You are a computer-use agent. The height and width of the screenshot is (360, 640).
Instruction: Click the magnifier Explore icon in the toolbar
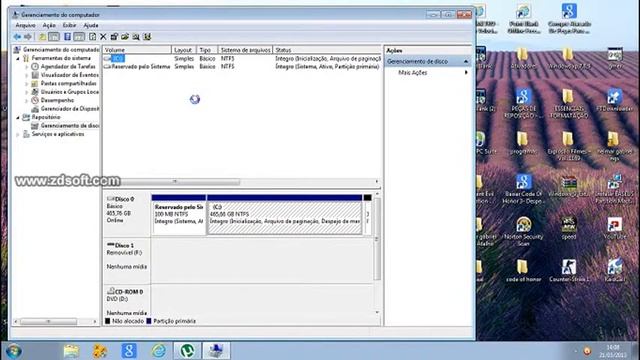(136, 37)
